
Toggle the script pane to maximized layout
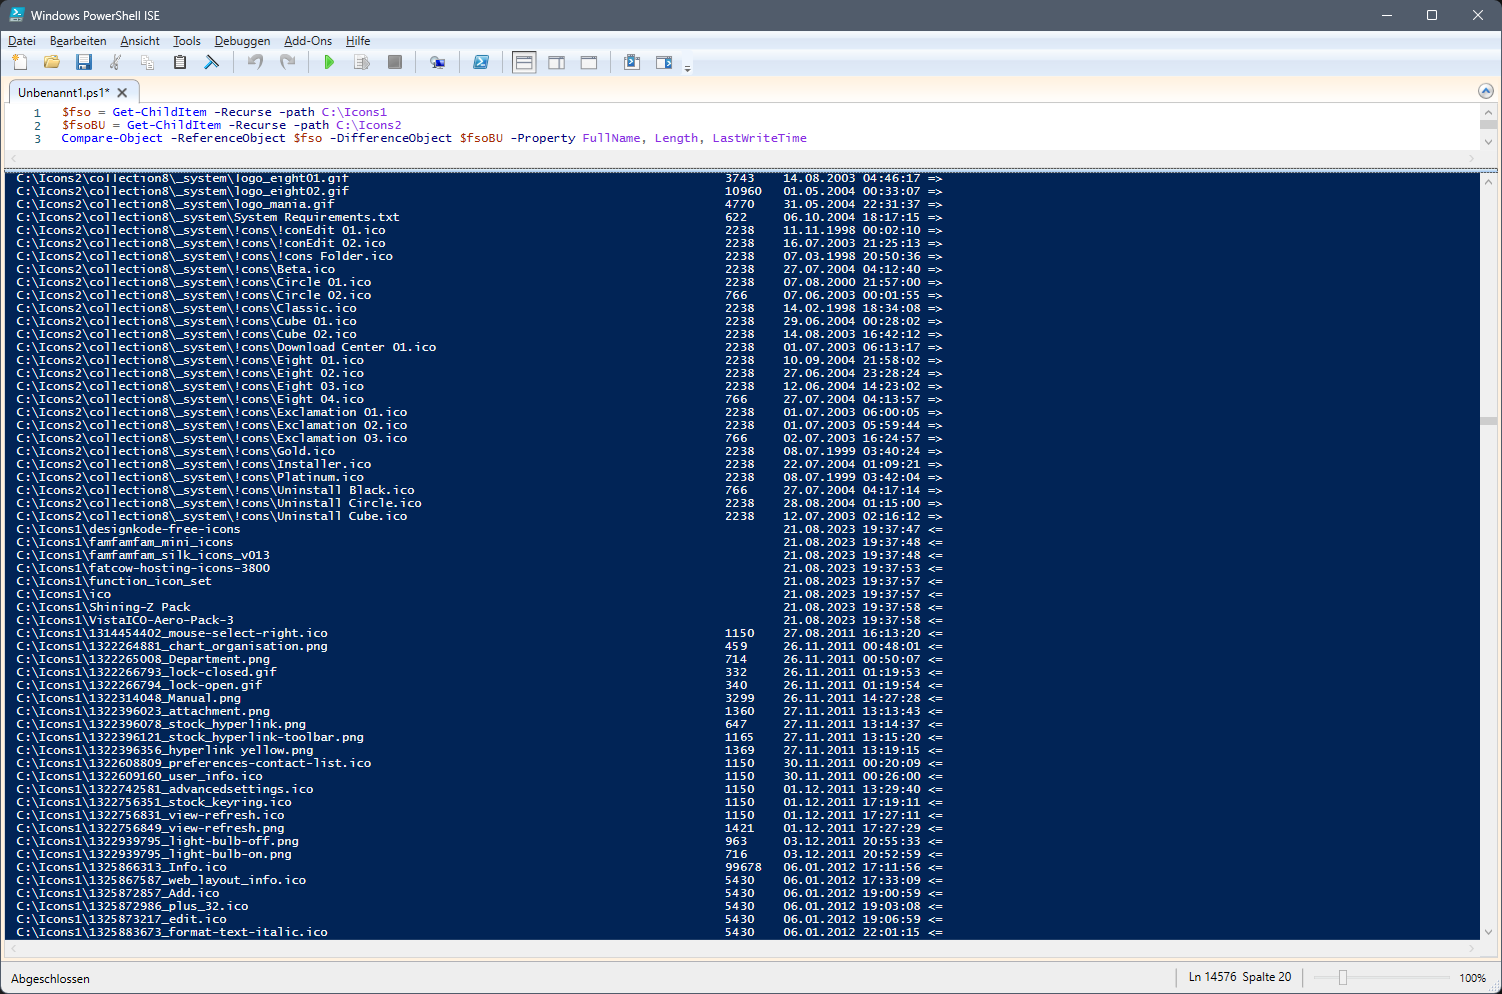click(589, 62)
